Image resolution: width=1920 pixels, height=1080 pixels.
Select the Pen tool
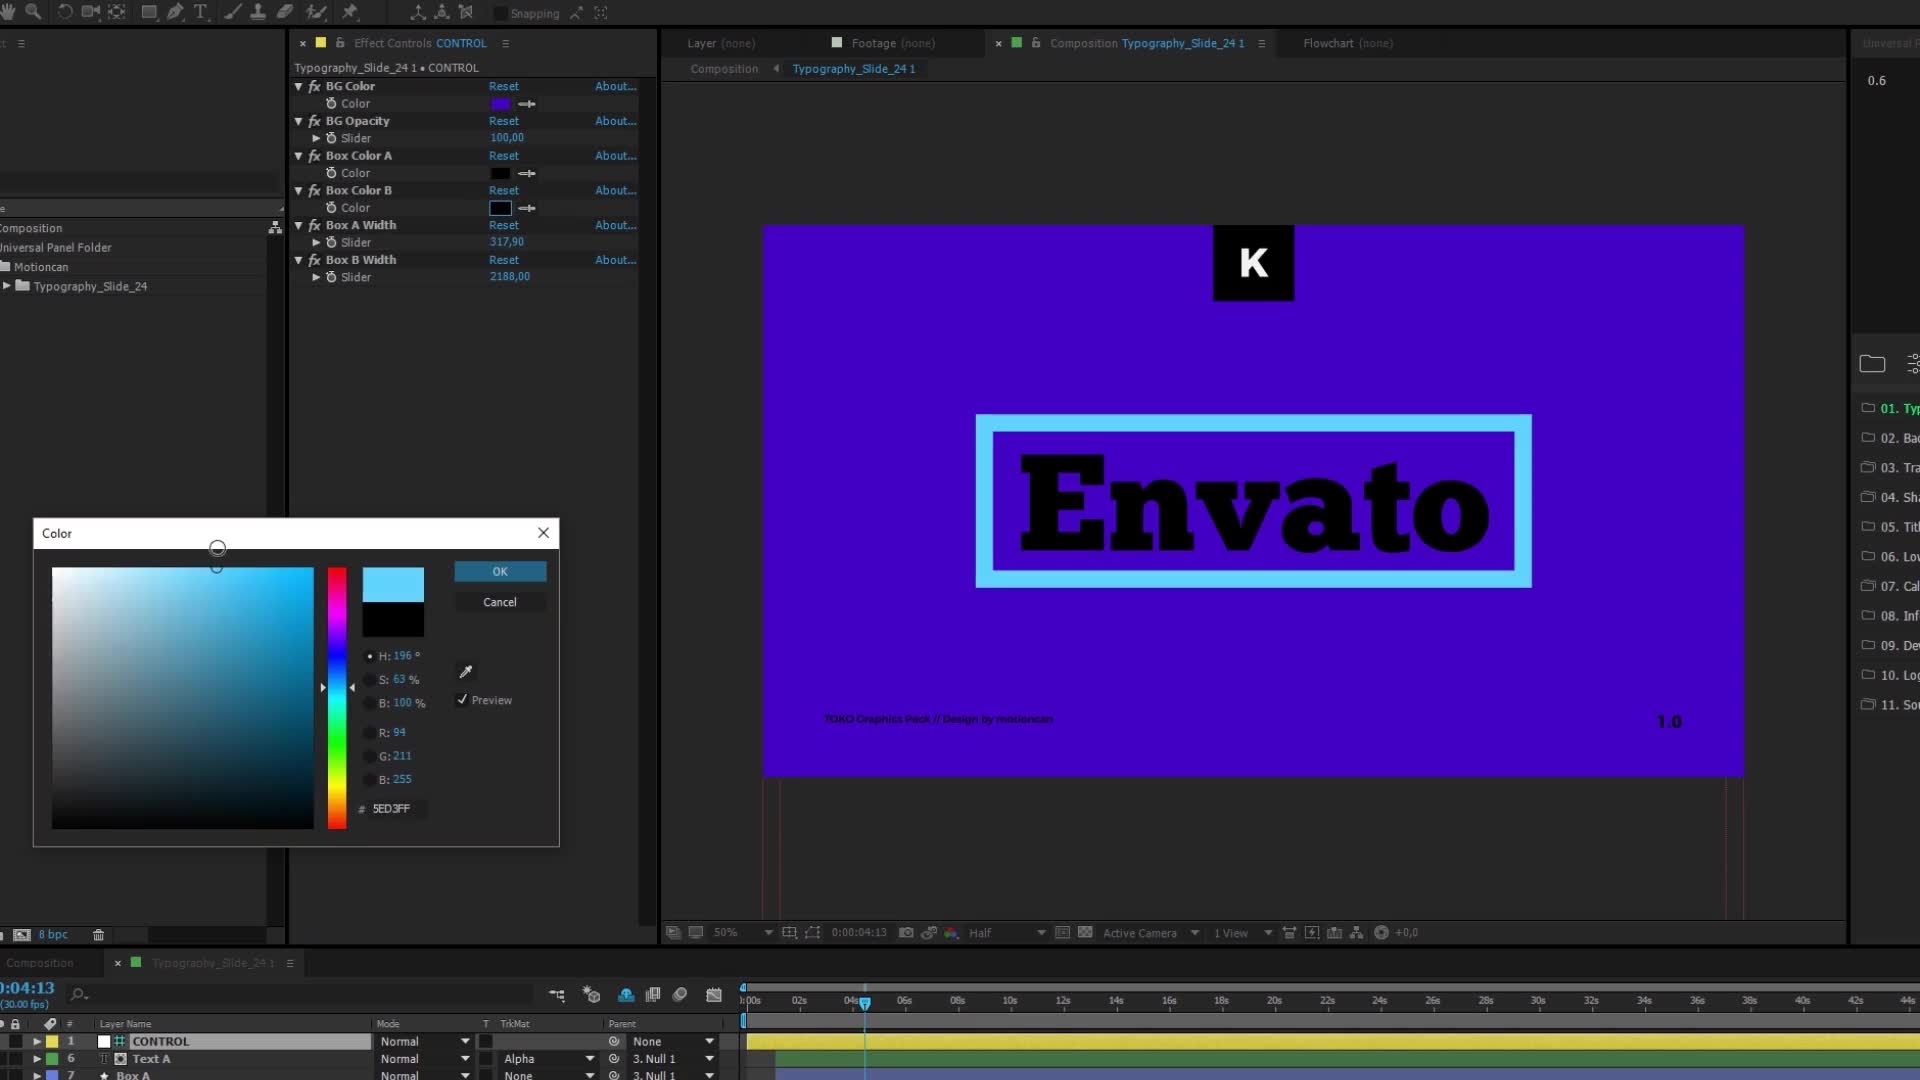click(x=175, y=12)
